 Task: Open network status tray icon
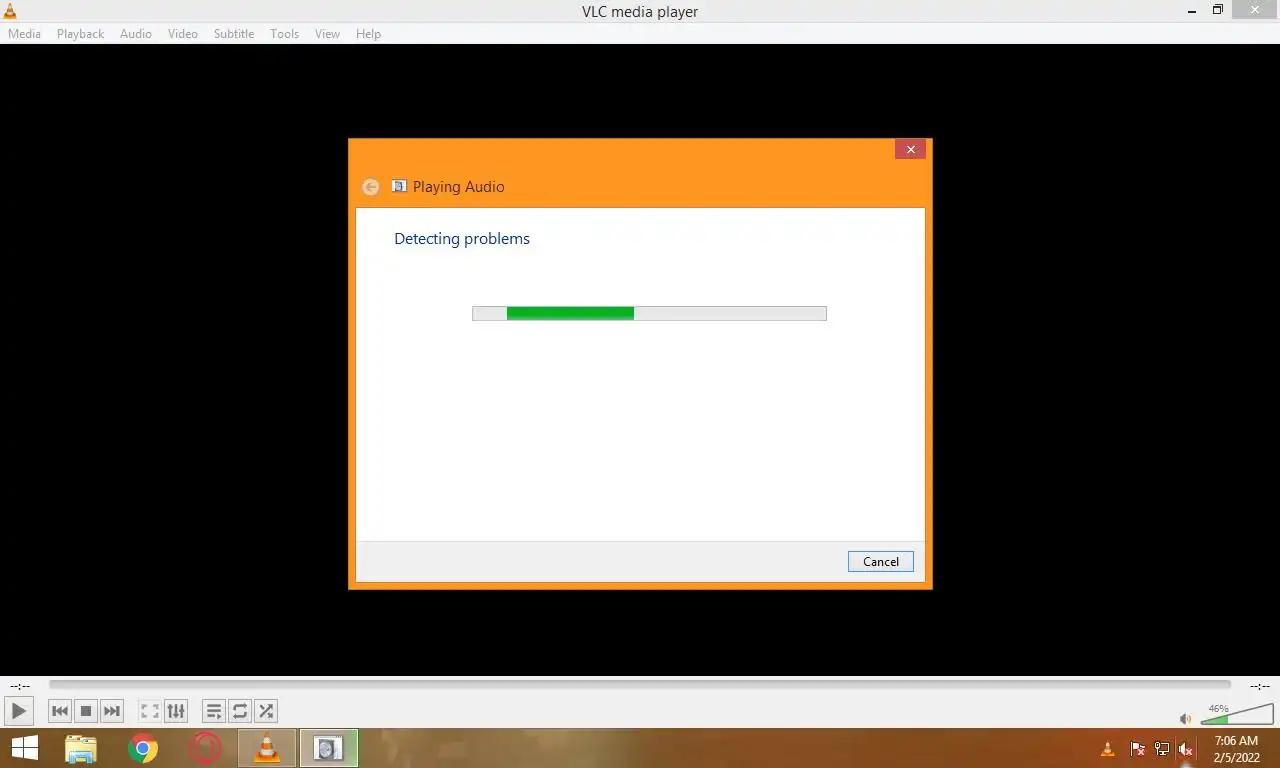(x=1162, y=749)
